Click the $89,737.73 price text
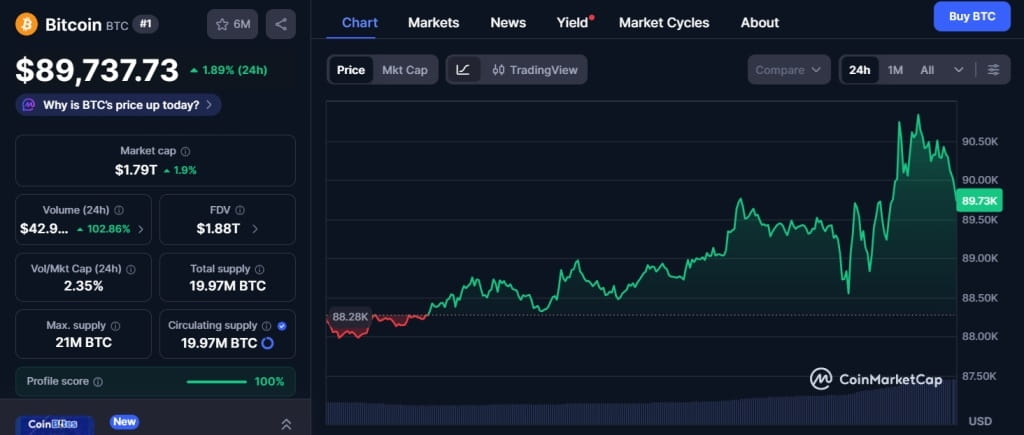The height and width of the screenshot is (435, 1024). 97,71
